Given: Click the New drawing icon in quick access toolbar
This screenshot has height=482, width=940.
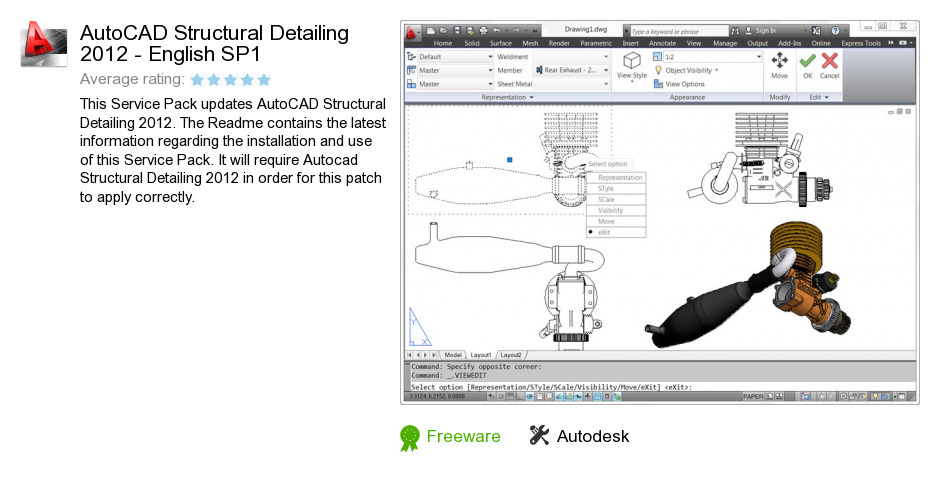Looking at the screenshot, I should (x=430, y=31).
